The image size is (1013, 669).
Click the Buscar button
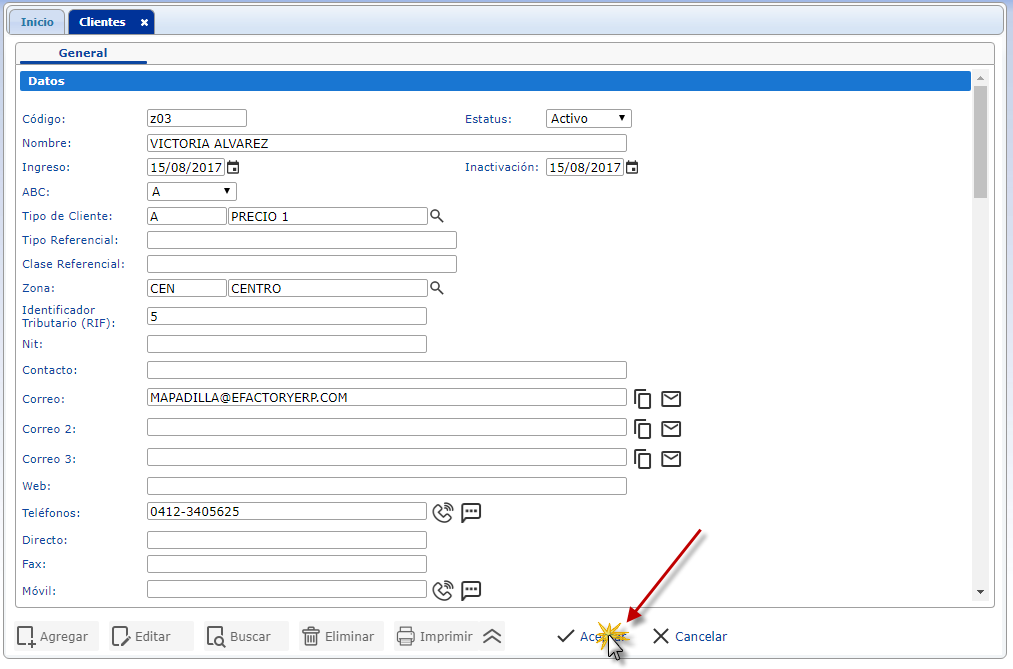click(246, 636)
